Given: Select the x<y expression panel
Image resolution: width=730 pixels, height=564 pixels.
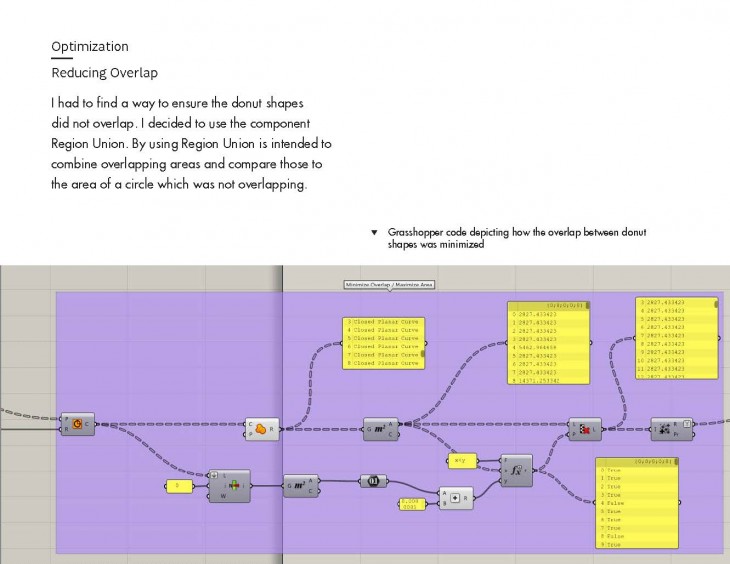Looking at the screenshot, I should coord(460,461).
